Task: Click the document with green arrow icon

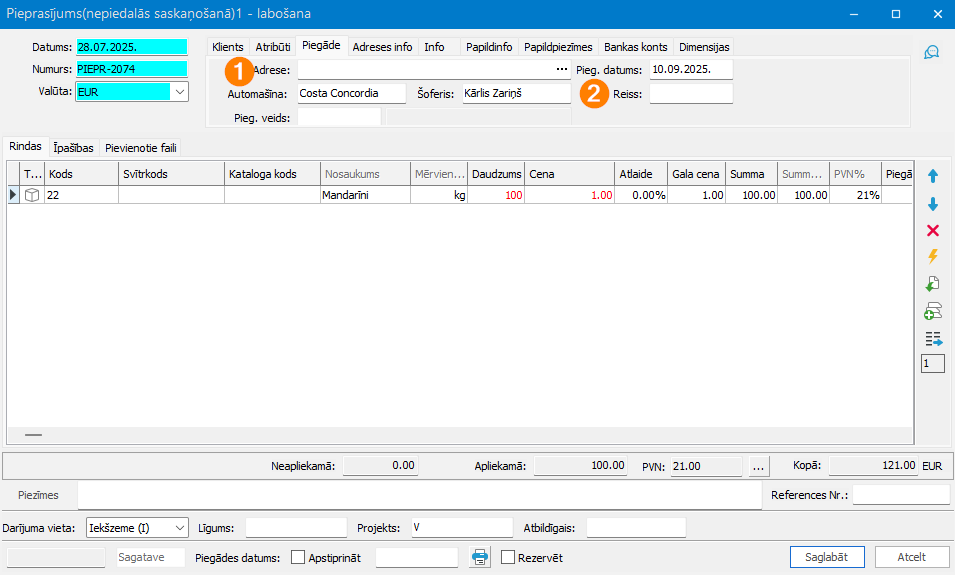Action: [x=932, y=284]
